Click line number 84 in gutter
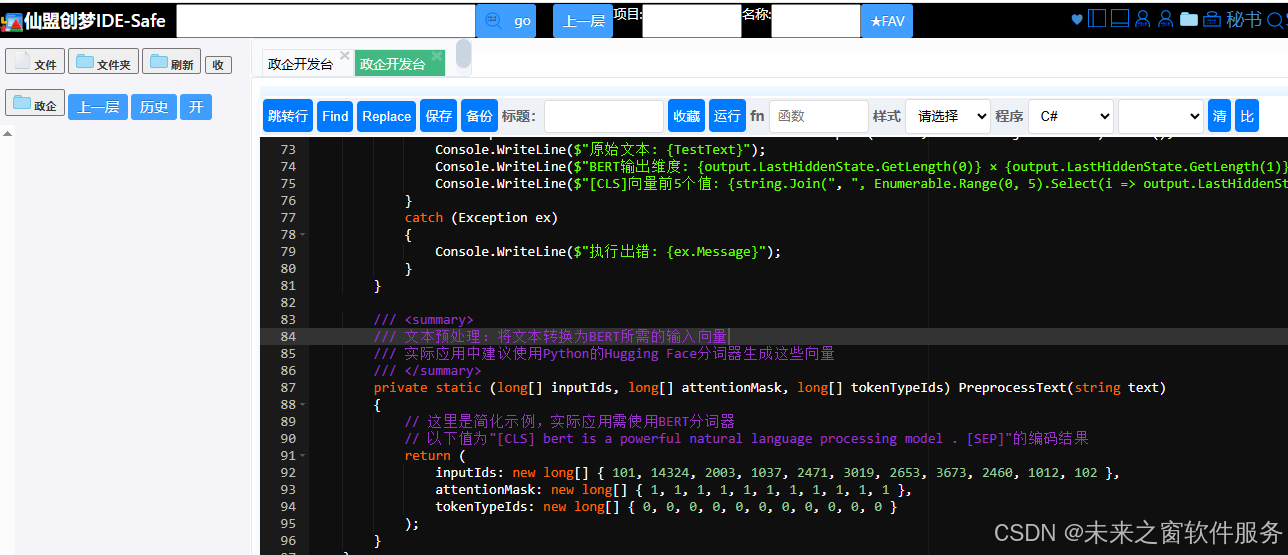Screen dimensions: 1288x555 coord(288,336)
